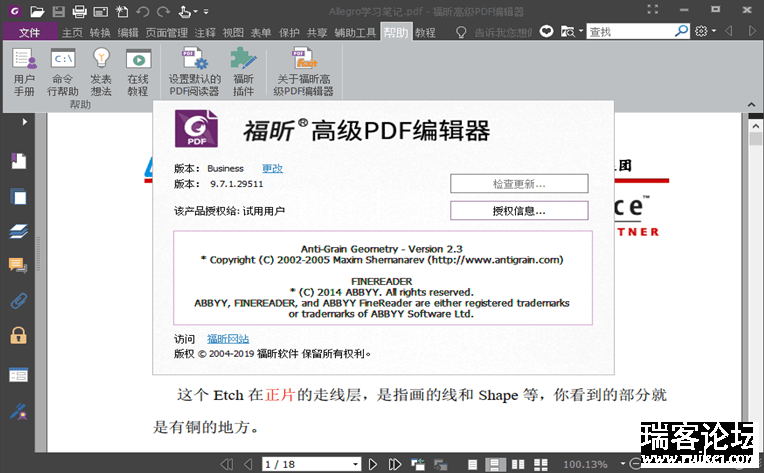764x473 pixels.
Task: Switch to the 辅助工具 tab
Action: (355, 33)
